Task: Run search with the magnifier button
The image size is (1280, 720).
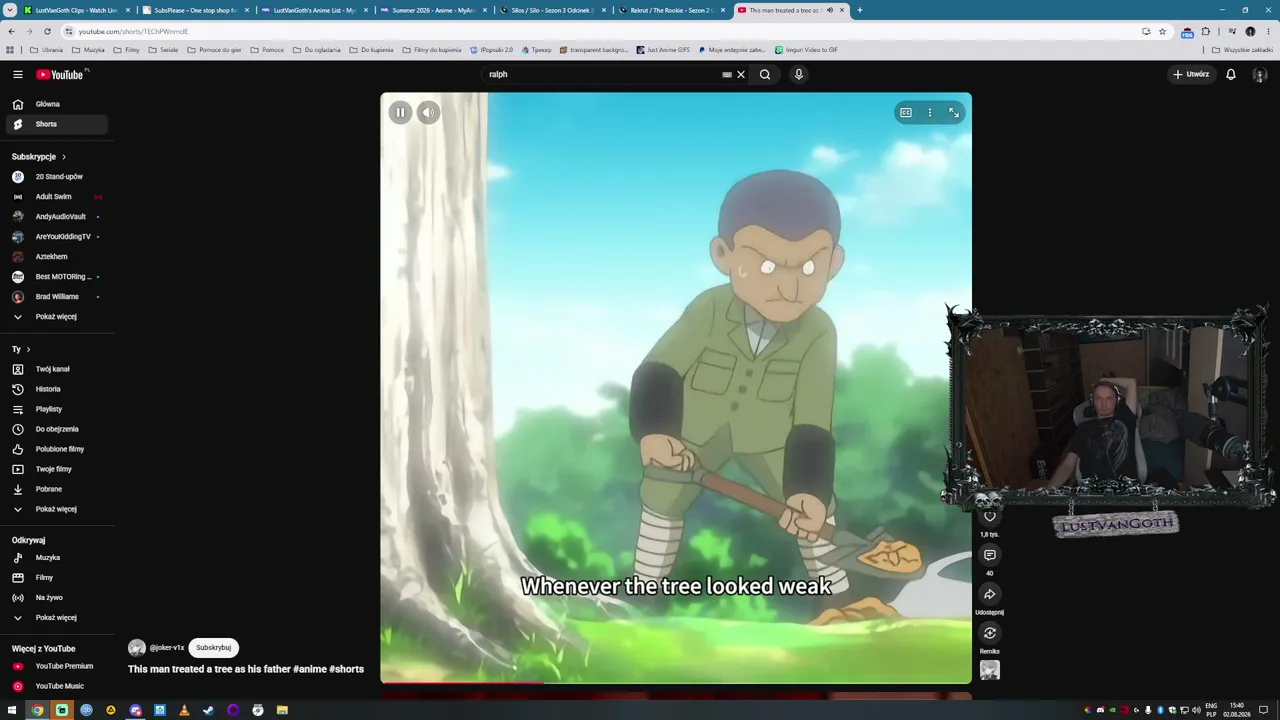Action: click(765, 75)
